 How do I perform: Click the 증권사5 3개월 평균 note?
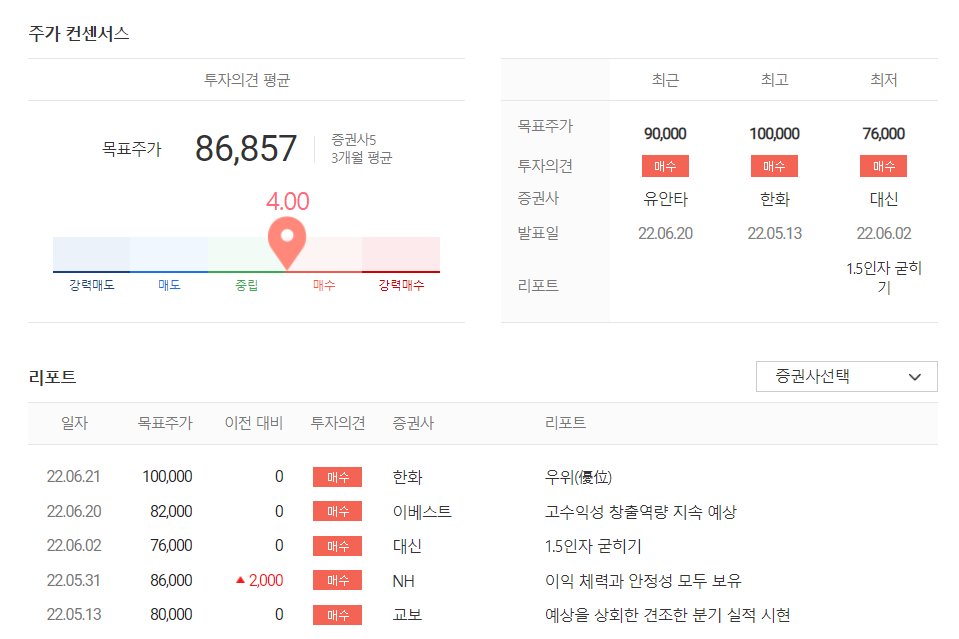coord(361,149)
